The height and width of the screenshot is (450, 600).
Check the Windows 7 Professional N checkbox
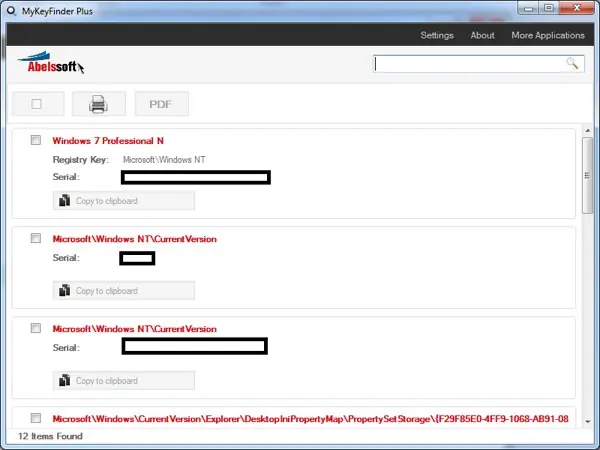click(x=36, y=140)
